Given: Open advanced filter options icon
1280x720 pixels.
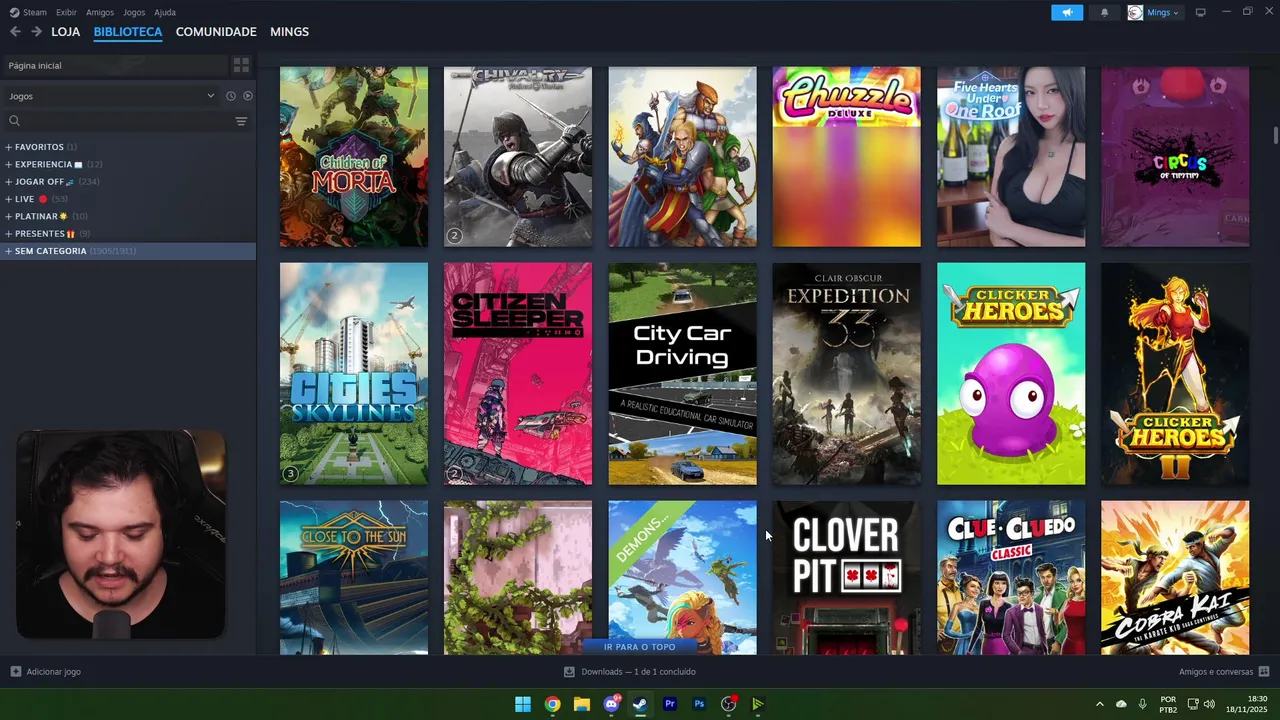Looking at the screenshot, I should tap(241, 121).
